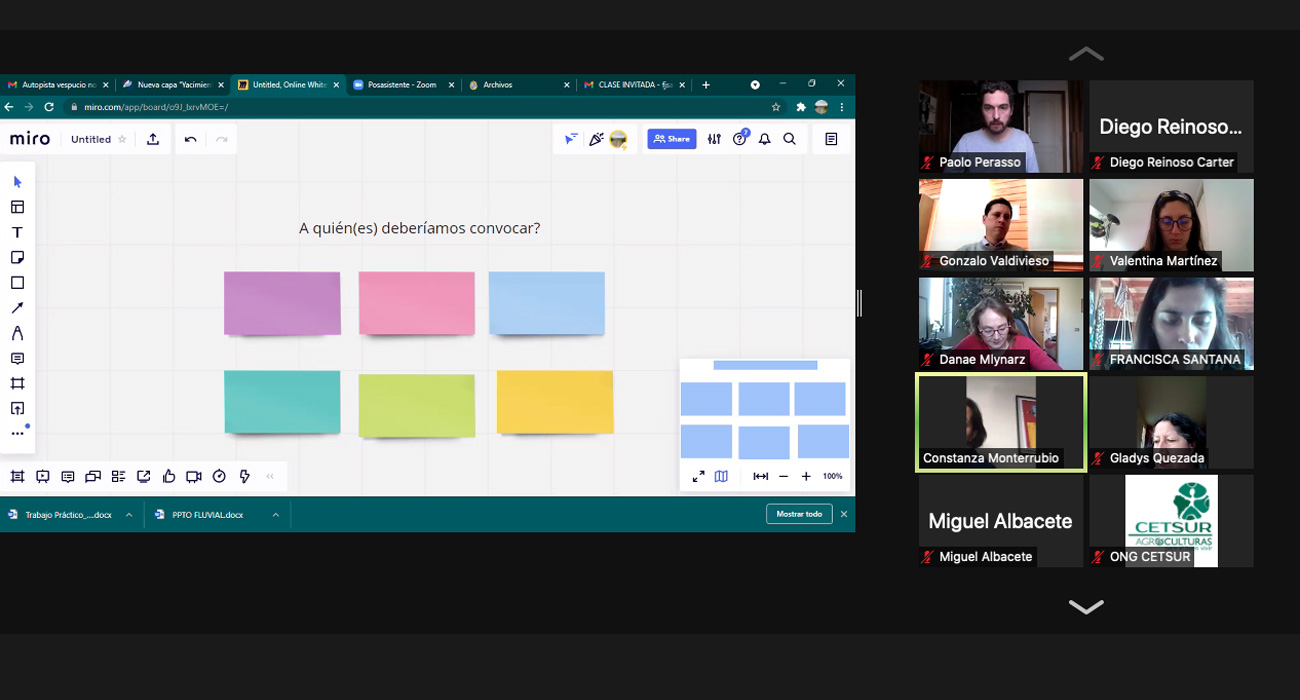1300x700 pixels.
Task: Click the fit to screen width icon
Action: (761, 476)
